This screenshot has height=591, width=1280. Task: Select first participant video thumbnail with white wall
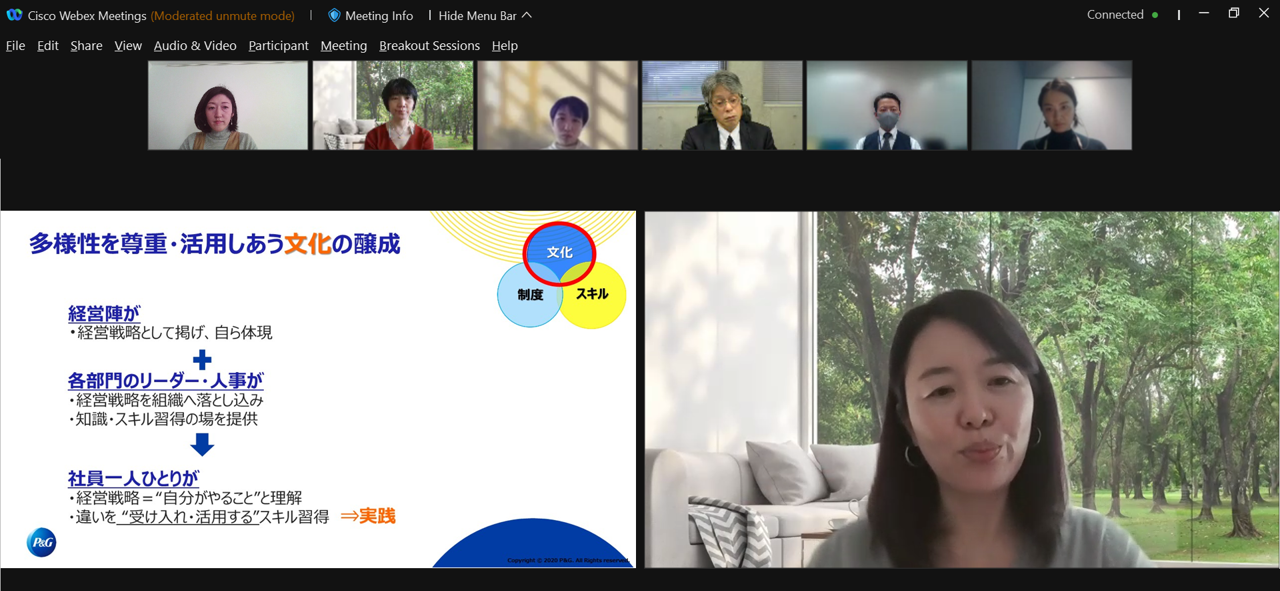(228, 105)
